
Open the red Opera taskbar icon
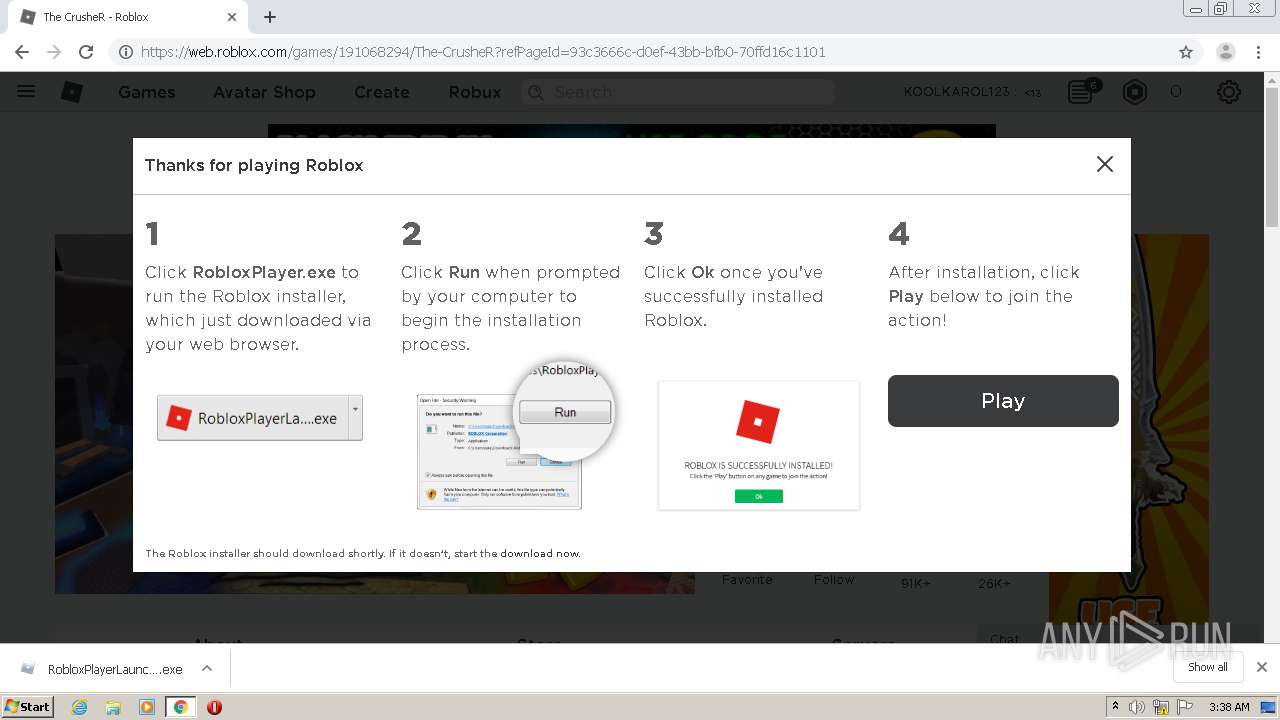(214, 707)
